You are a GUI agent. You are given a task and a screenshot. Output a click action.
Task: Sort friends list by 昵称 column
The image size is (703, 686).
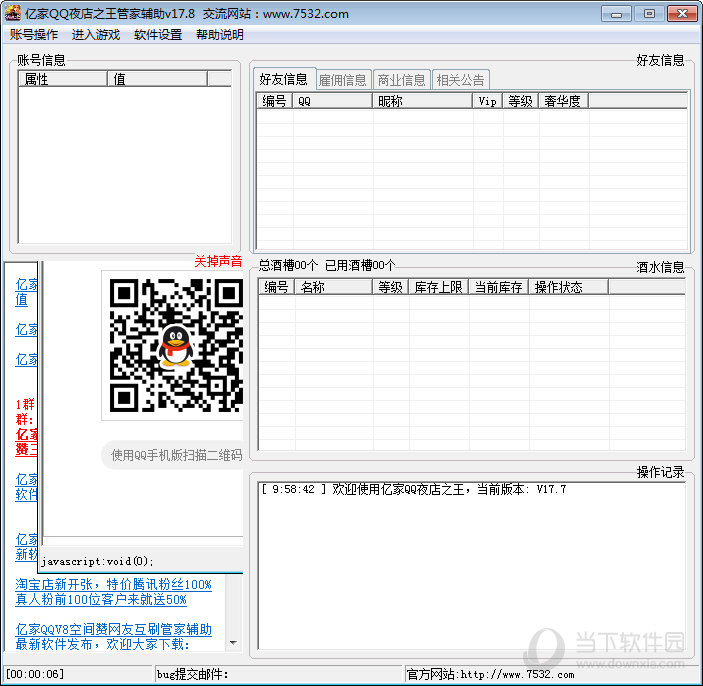[423, 101]
